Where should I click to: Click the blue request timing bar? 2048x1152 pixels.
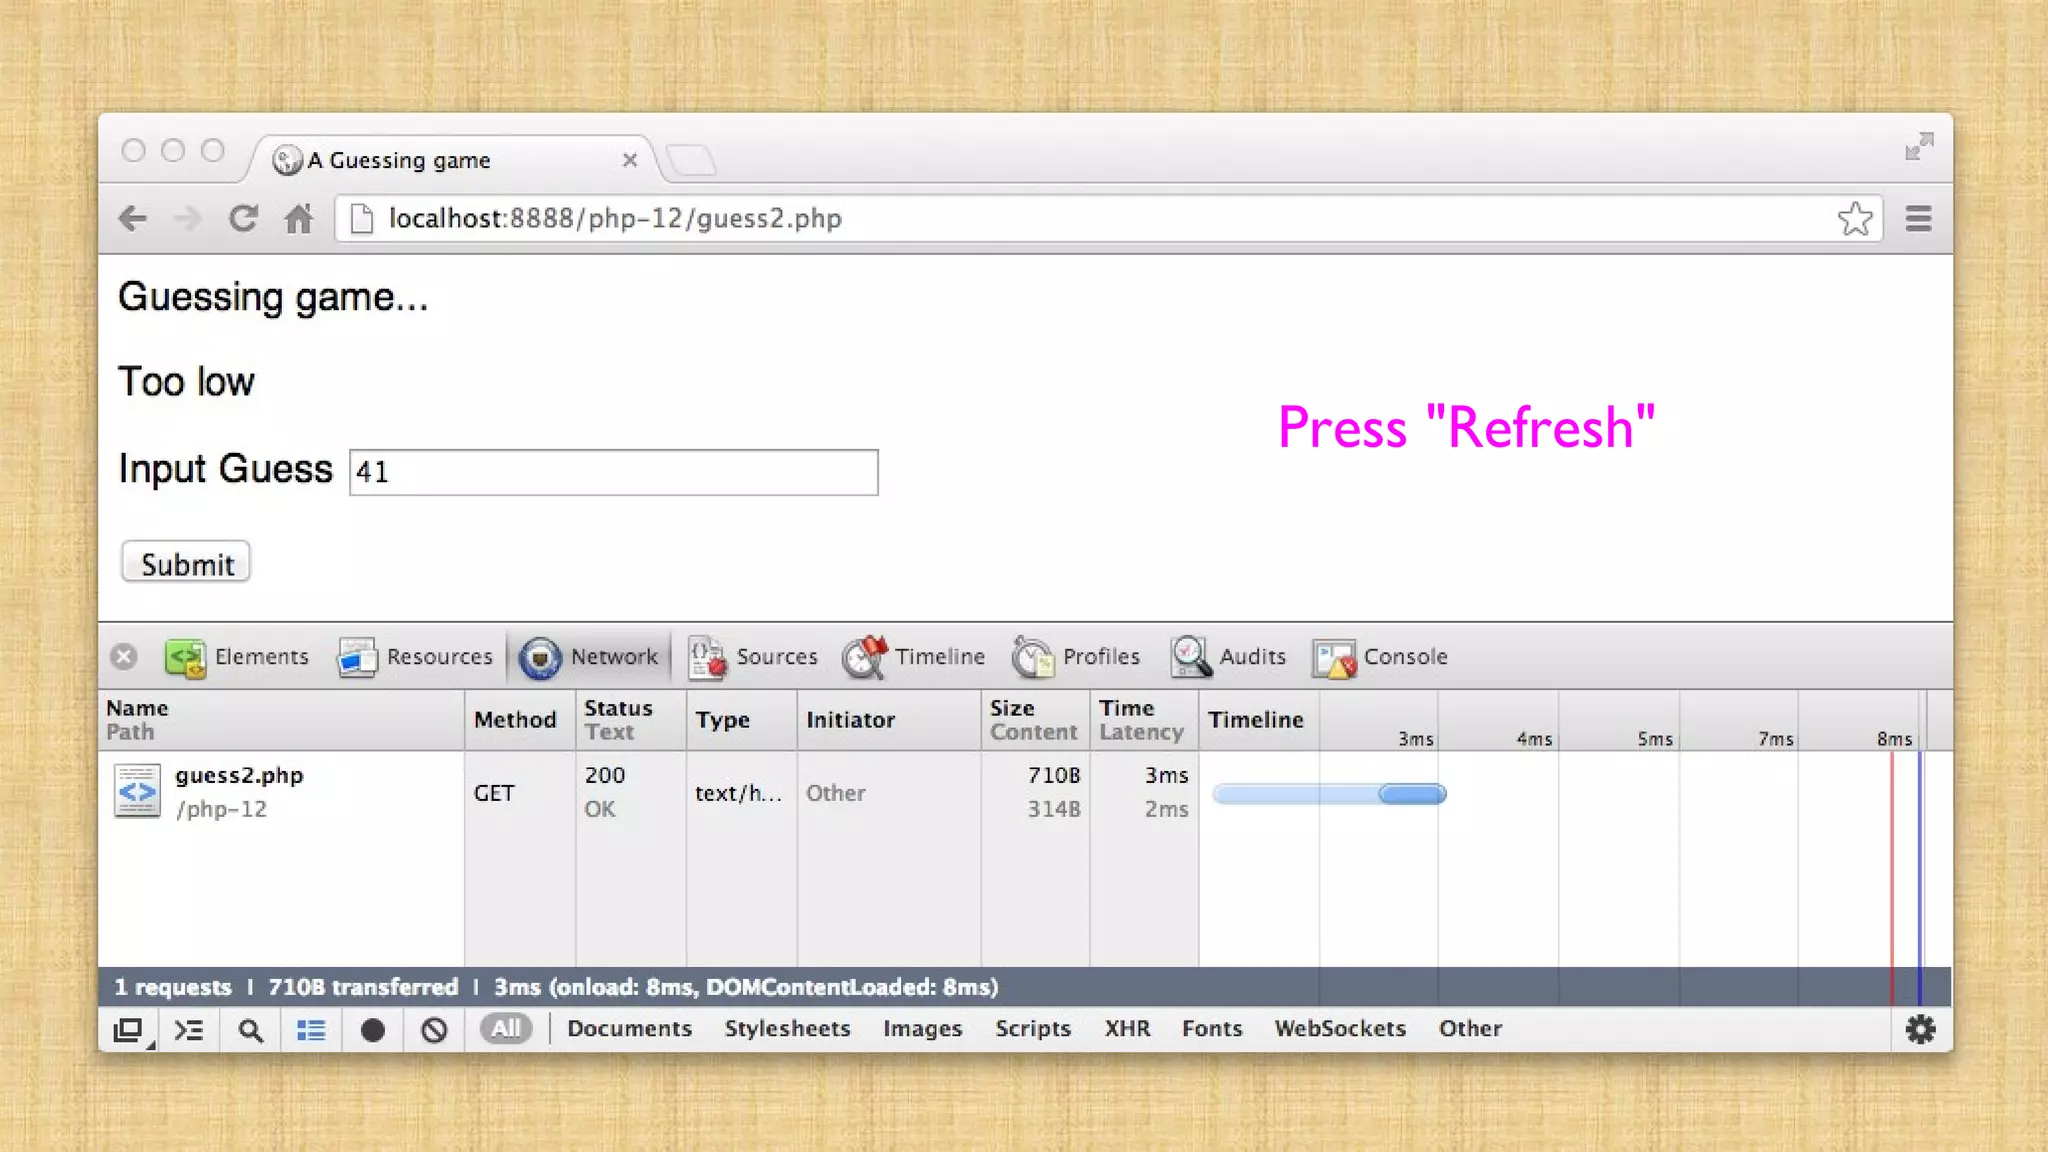pos(1329,794)
